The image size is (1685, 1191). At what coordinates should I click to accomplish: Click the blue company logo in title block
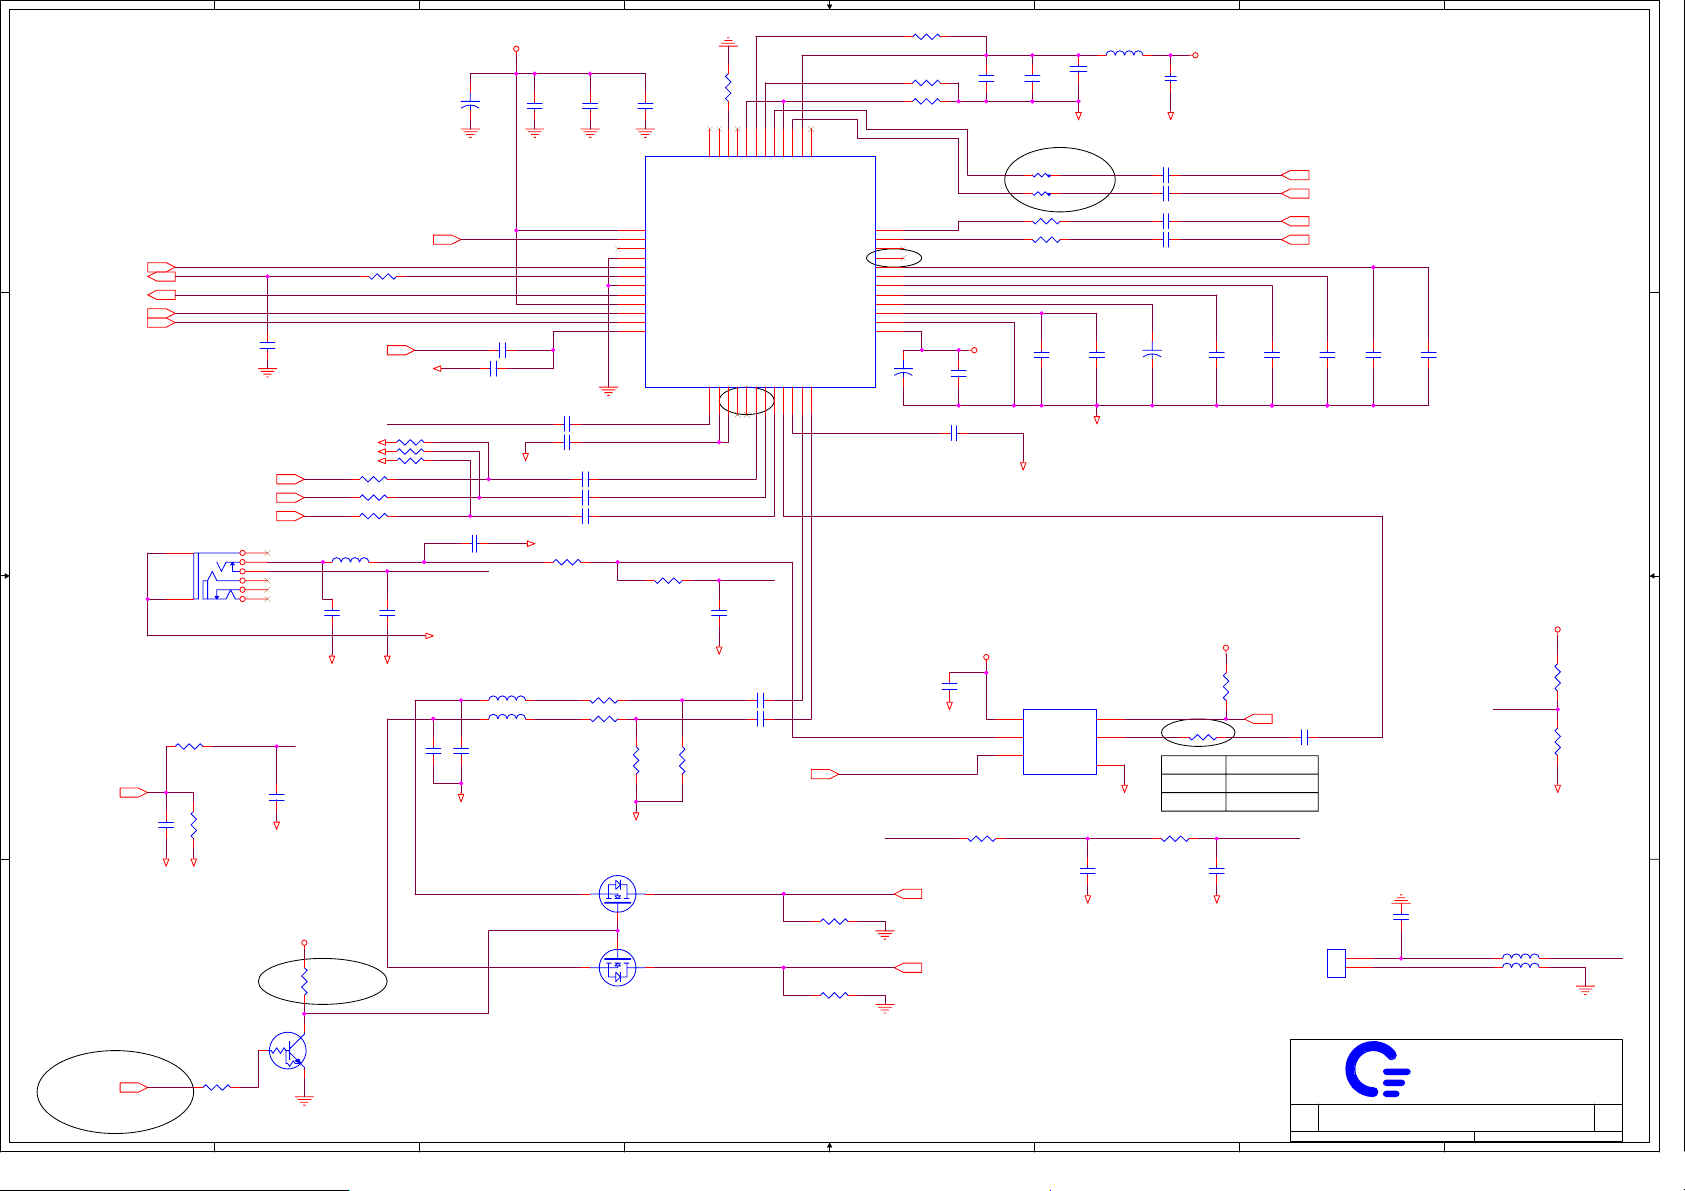[x=1376, y=1069]
